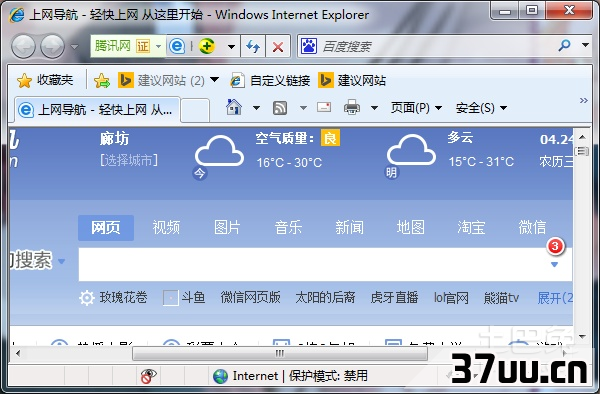
Task: Select the 网页 search tab
Action: (106, 228)
